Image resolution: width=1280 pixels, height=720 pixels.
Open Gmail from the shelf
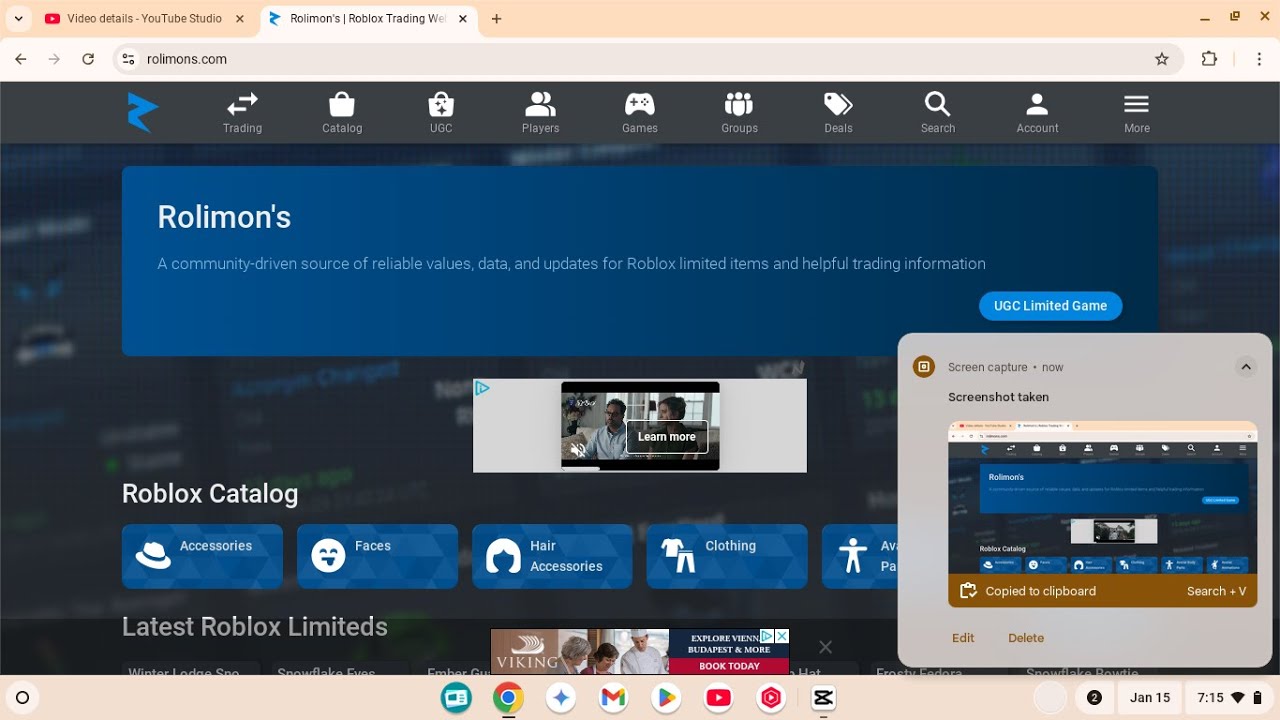(613, 698)
